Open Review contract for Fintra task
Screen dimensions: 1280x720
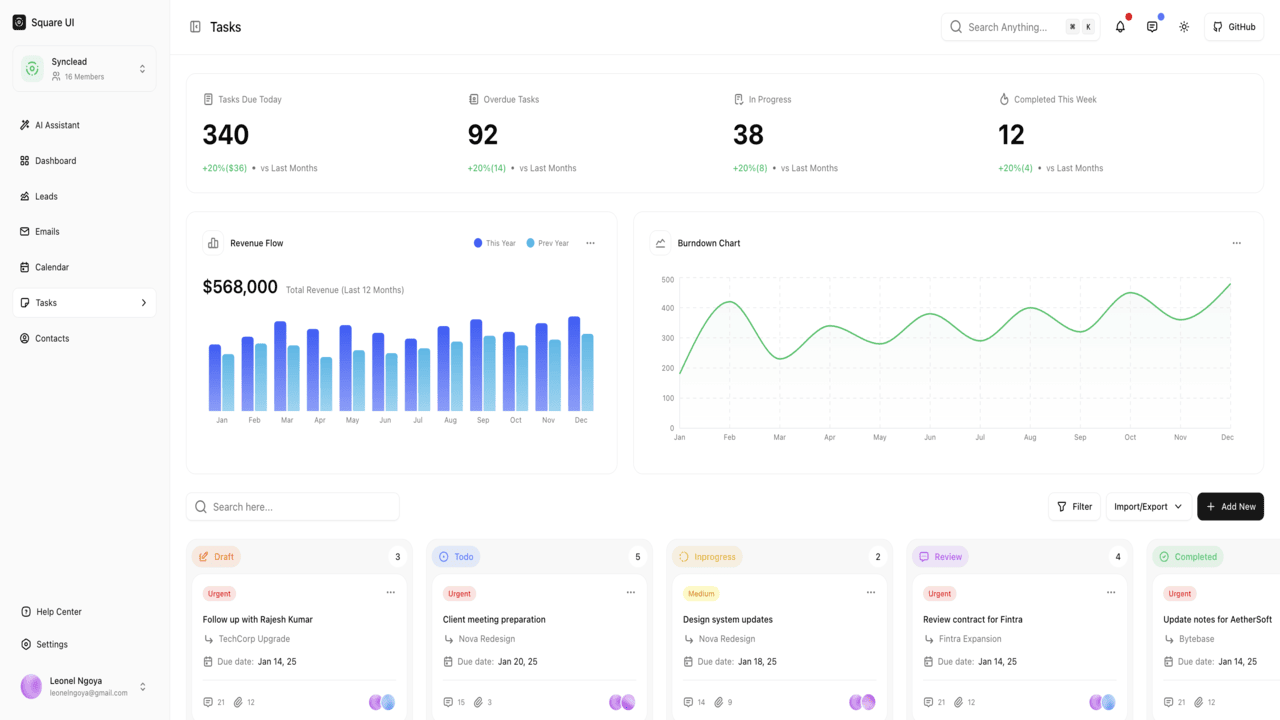click(973, 620)
